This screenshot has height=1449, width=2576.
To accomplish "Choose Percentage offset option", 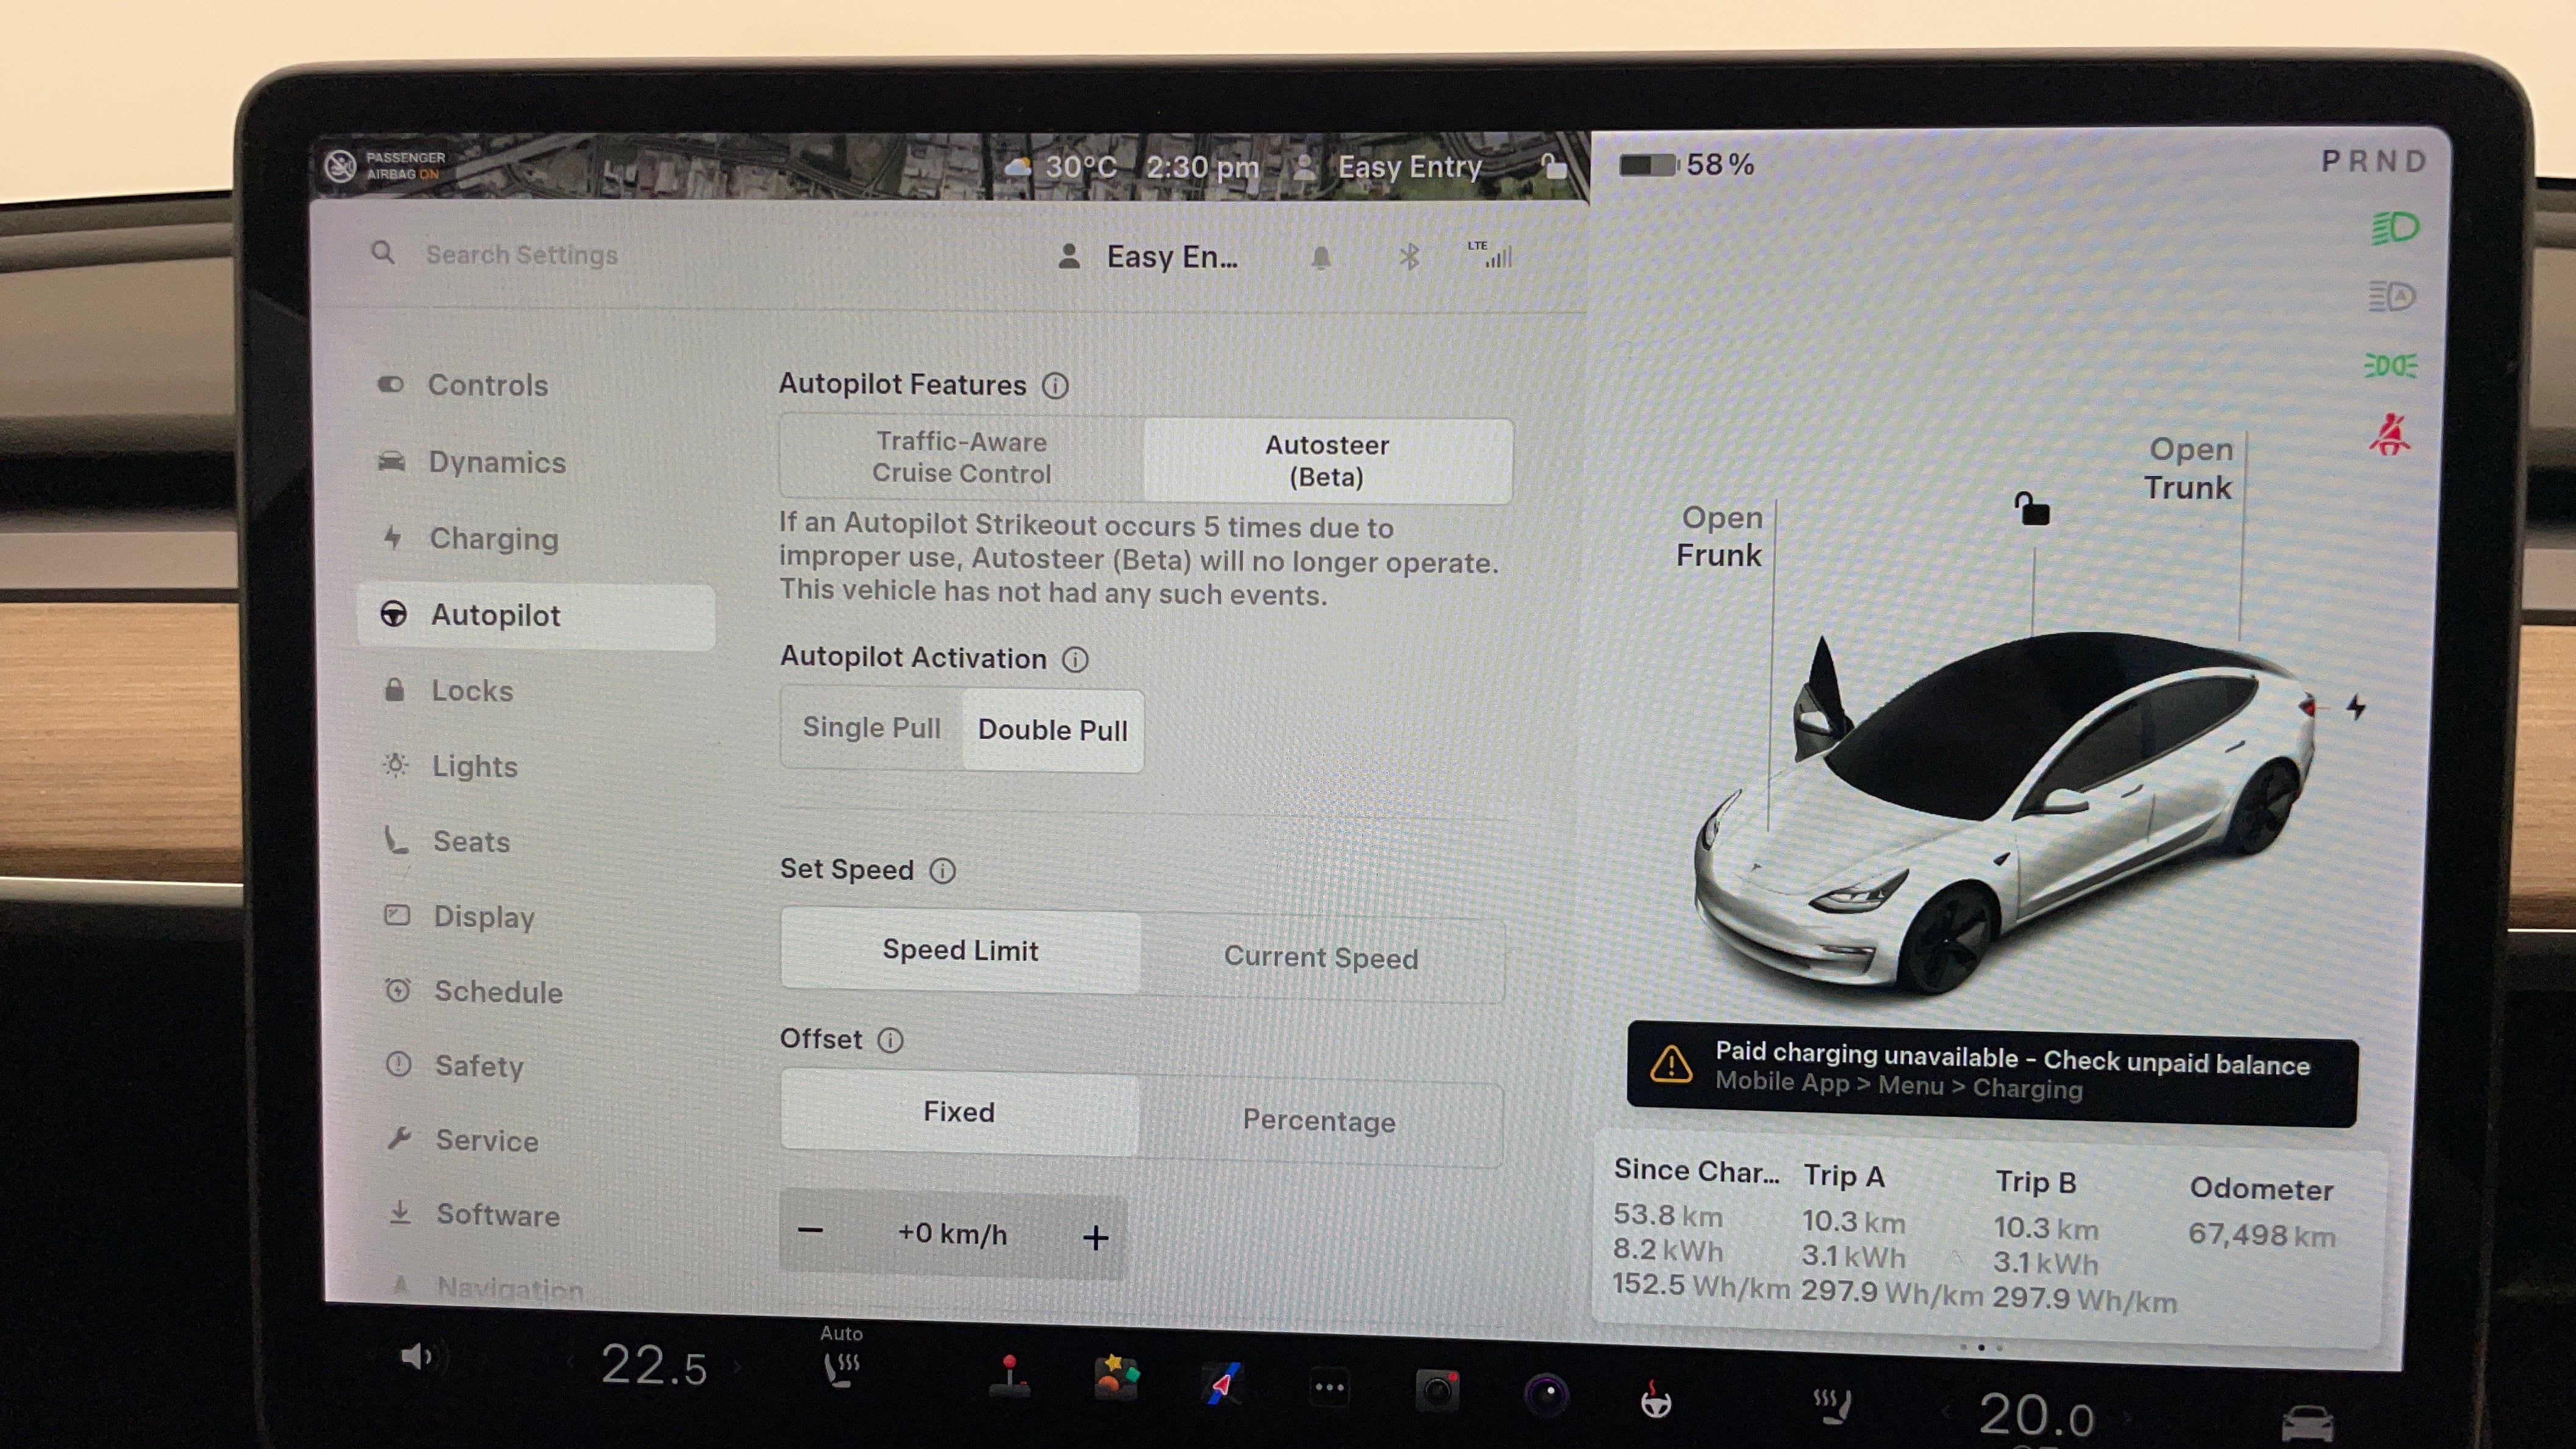I will click(x=1318, y=1120).
